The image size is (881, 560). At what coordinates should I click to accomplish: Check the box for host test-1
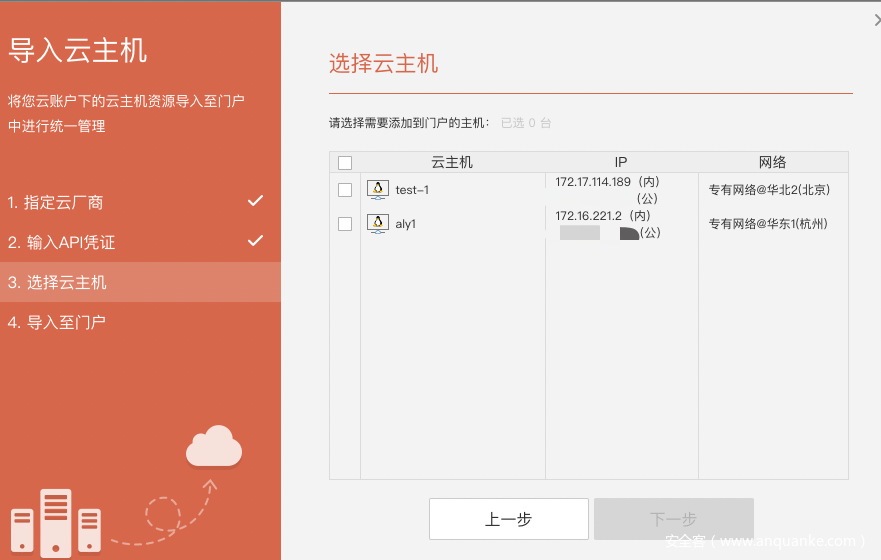[x=345, y=190]
